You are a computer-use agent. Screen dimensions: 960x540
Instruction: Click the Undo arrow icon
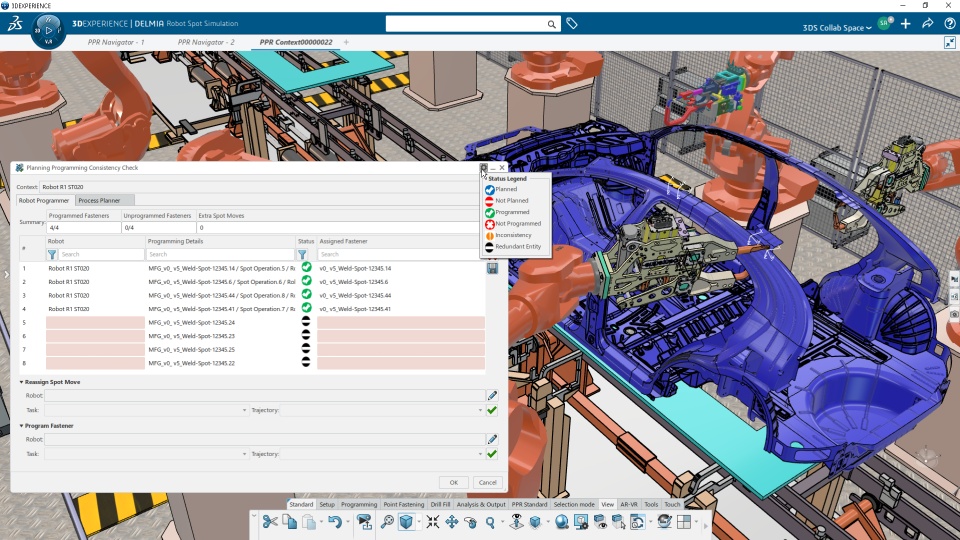click(334, 522)
